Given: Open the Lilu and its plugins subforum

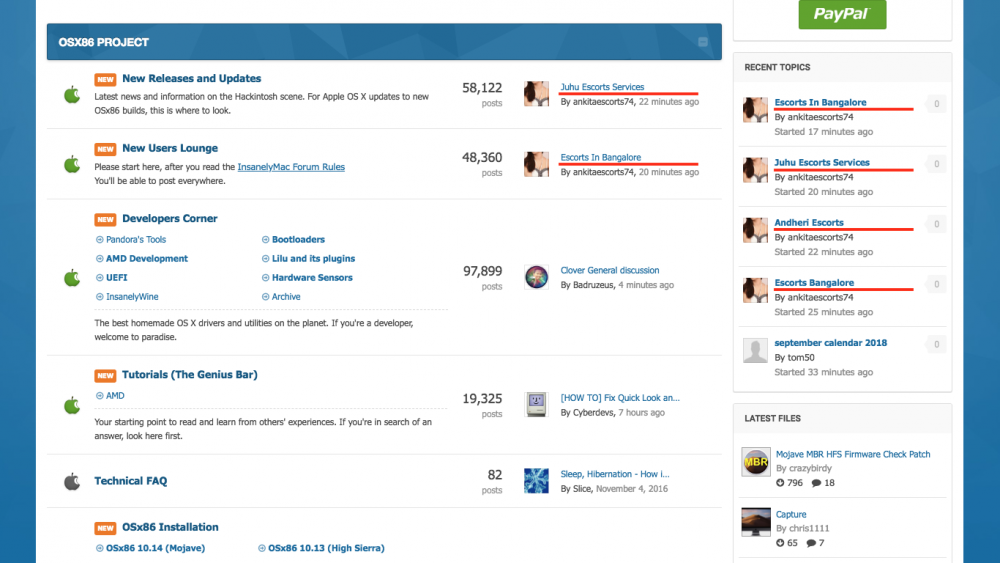Looking at the screenshot, I should [313, 258].
